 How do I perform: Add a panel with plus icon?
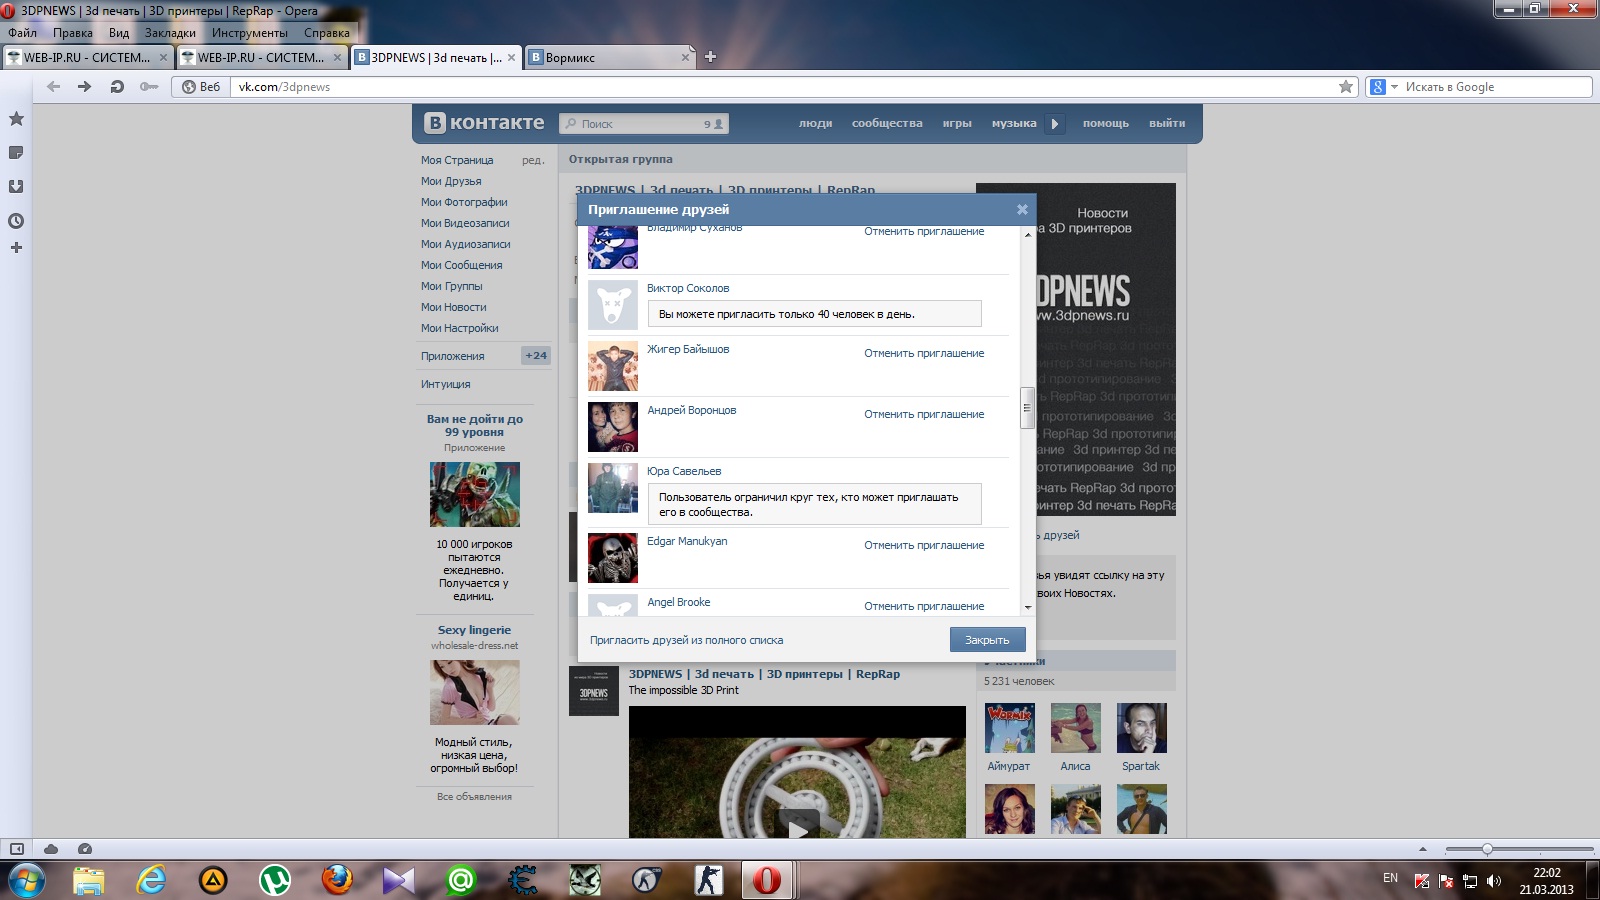pos(16,248)
